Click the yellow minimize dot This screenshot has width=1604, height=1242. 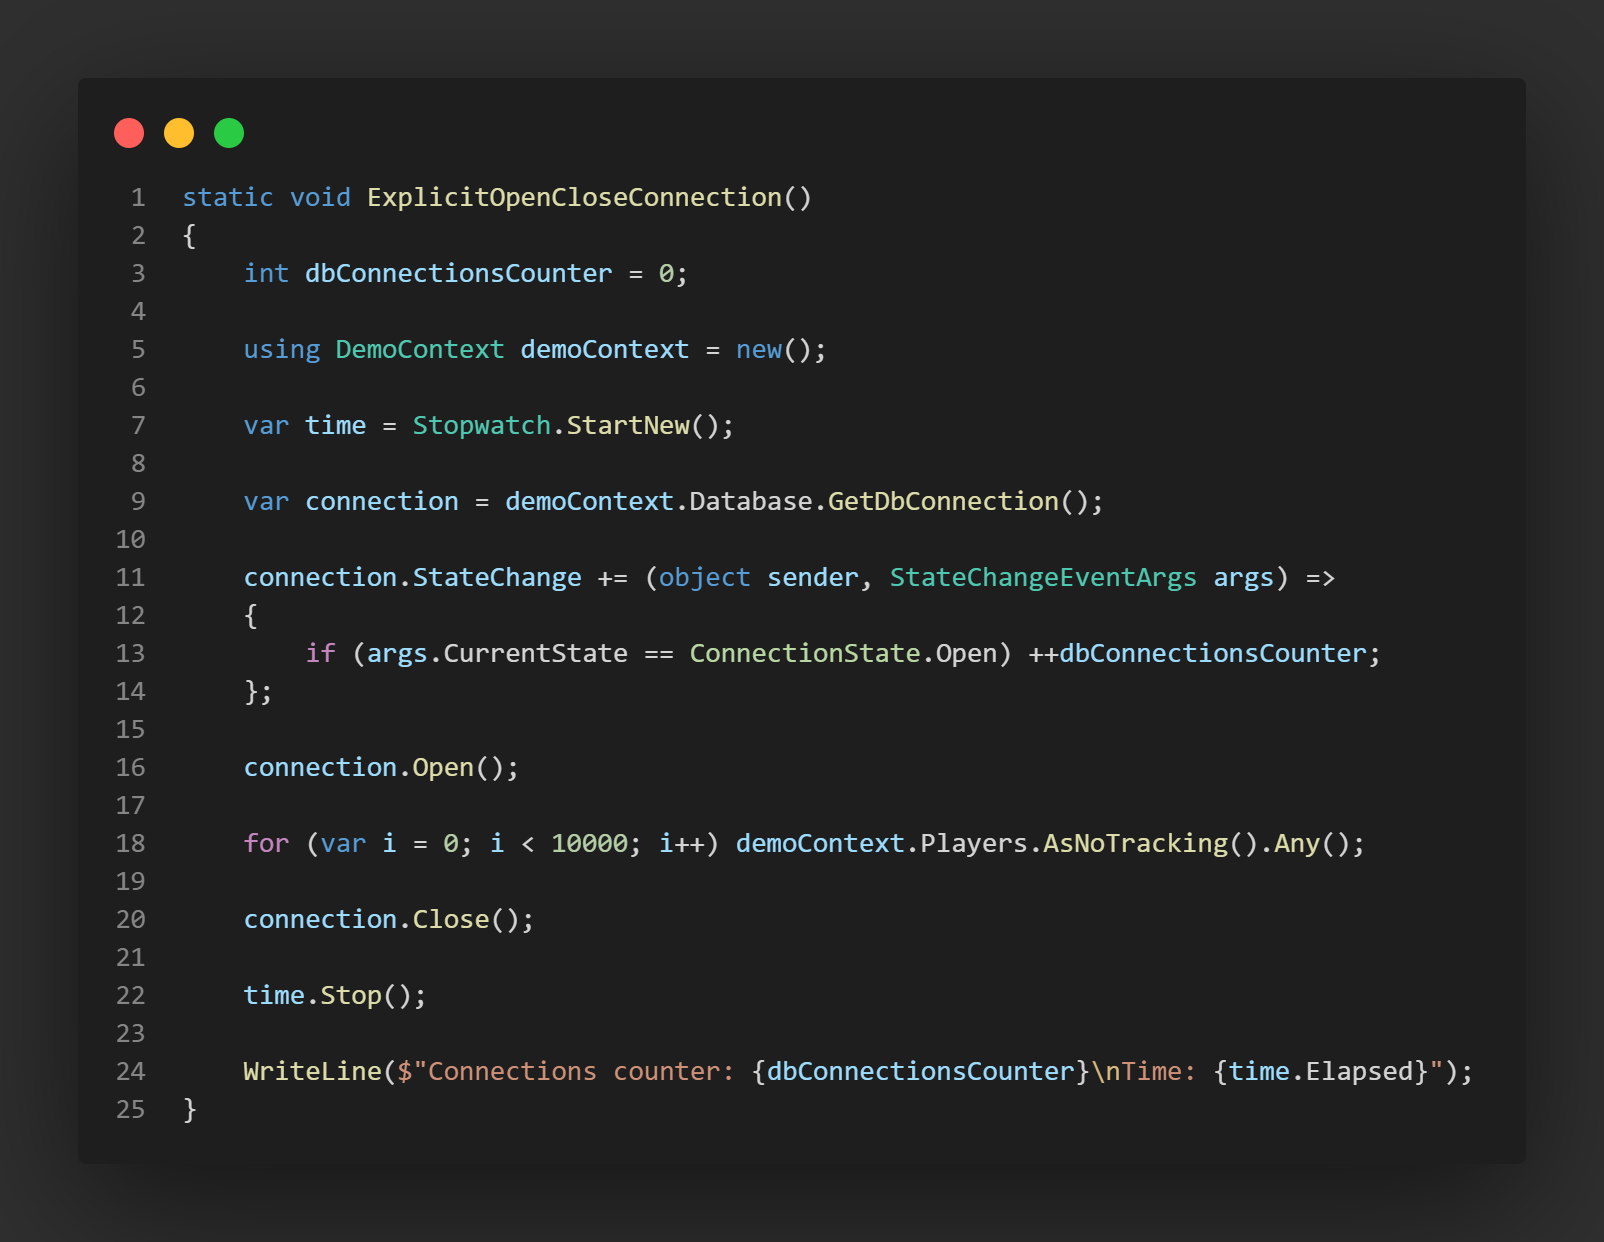pos(179,133)
